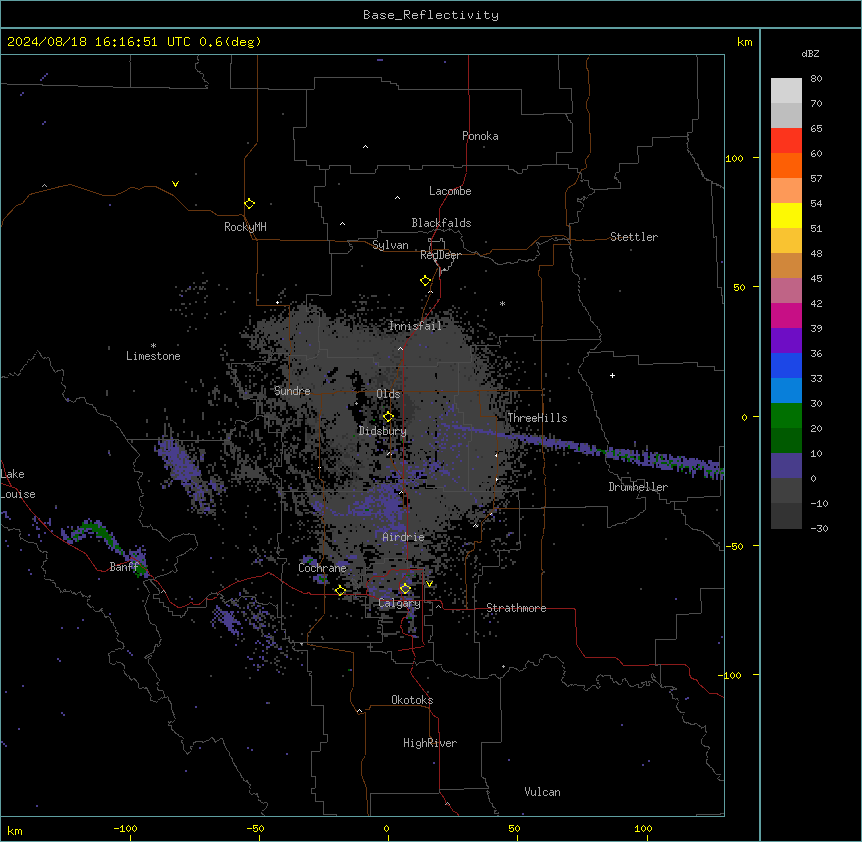This screenshot has width=862, height=842.
Task: Click the Olds label
Action: click(x=388, y=394)
